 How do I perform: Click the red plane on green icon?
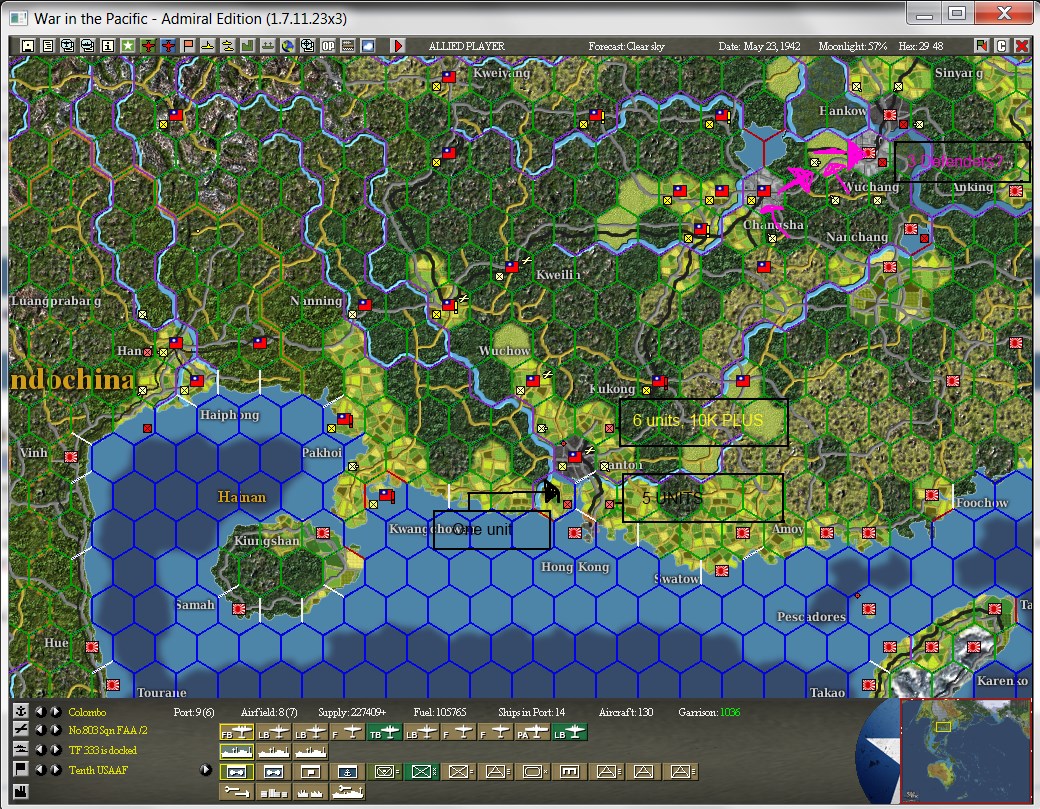pos(148,46)
